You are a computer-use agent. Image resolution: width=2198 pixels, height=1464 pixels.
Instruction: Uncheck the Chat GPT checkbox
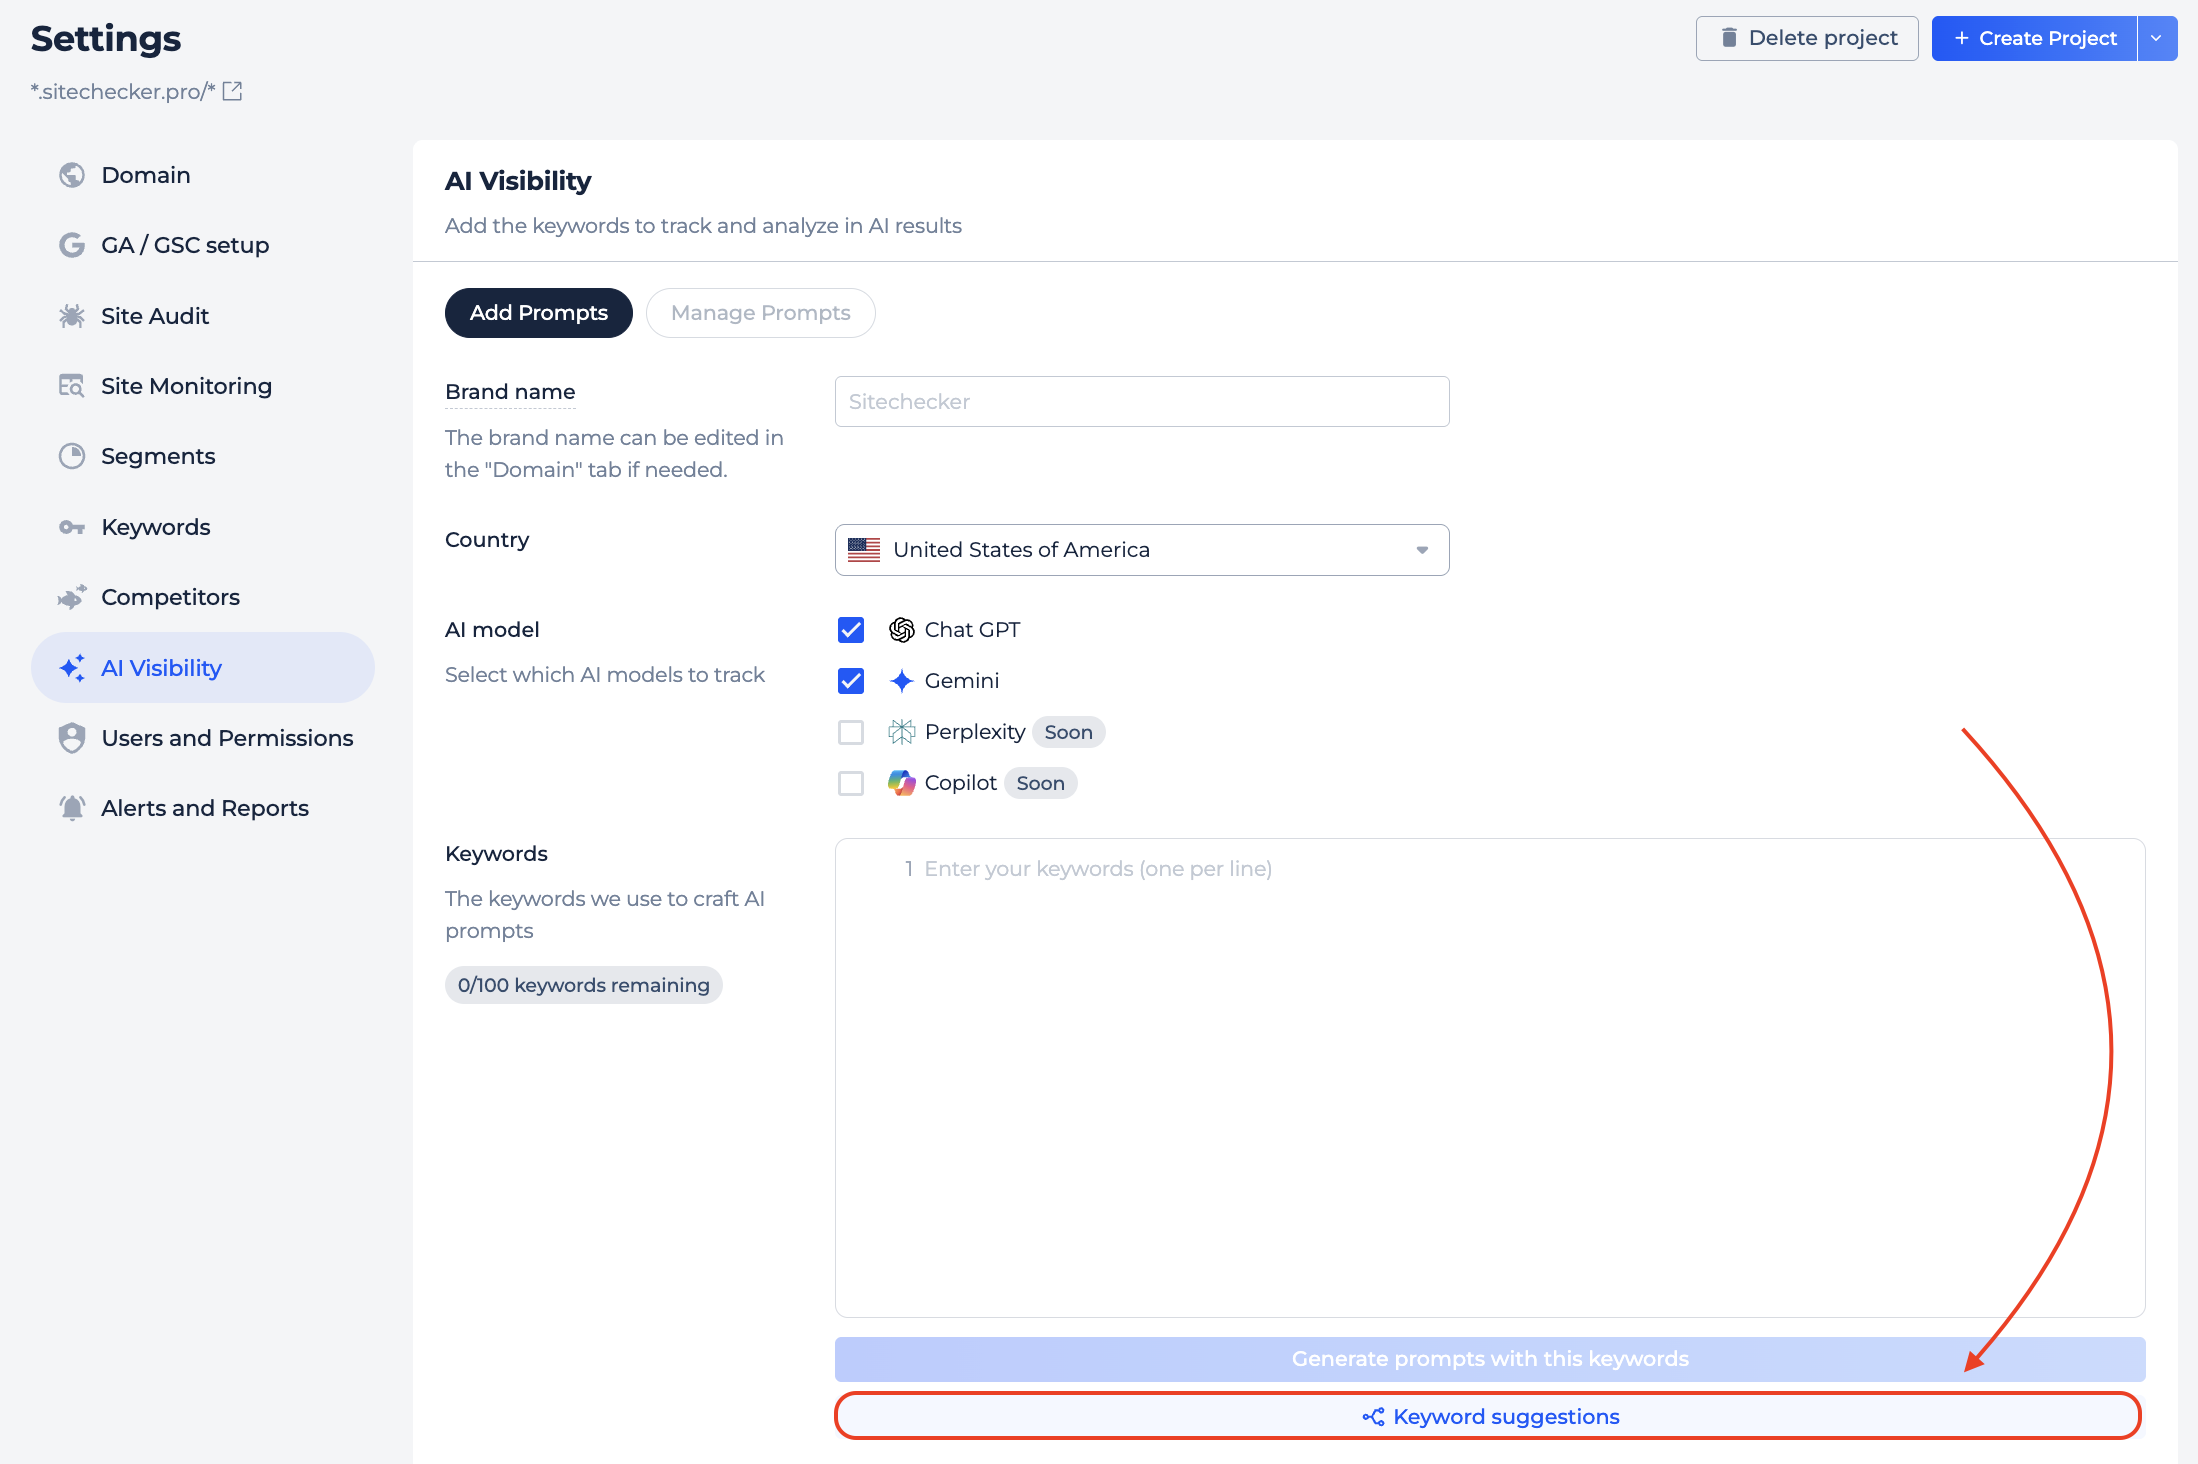[851, 630]
